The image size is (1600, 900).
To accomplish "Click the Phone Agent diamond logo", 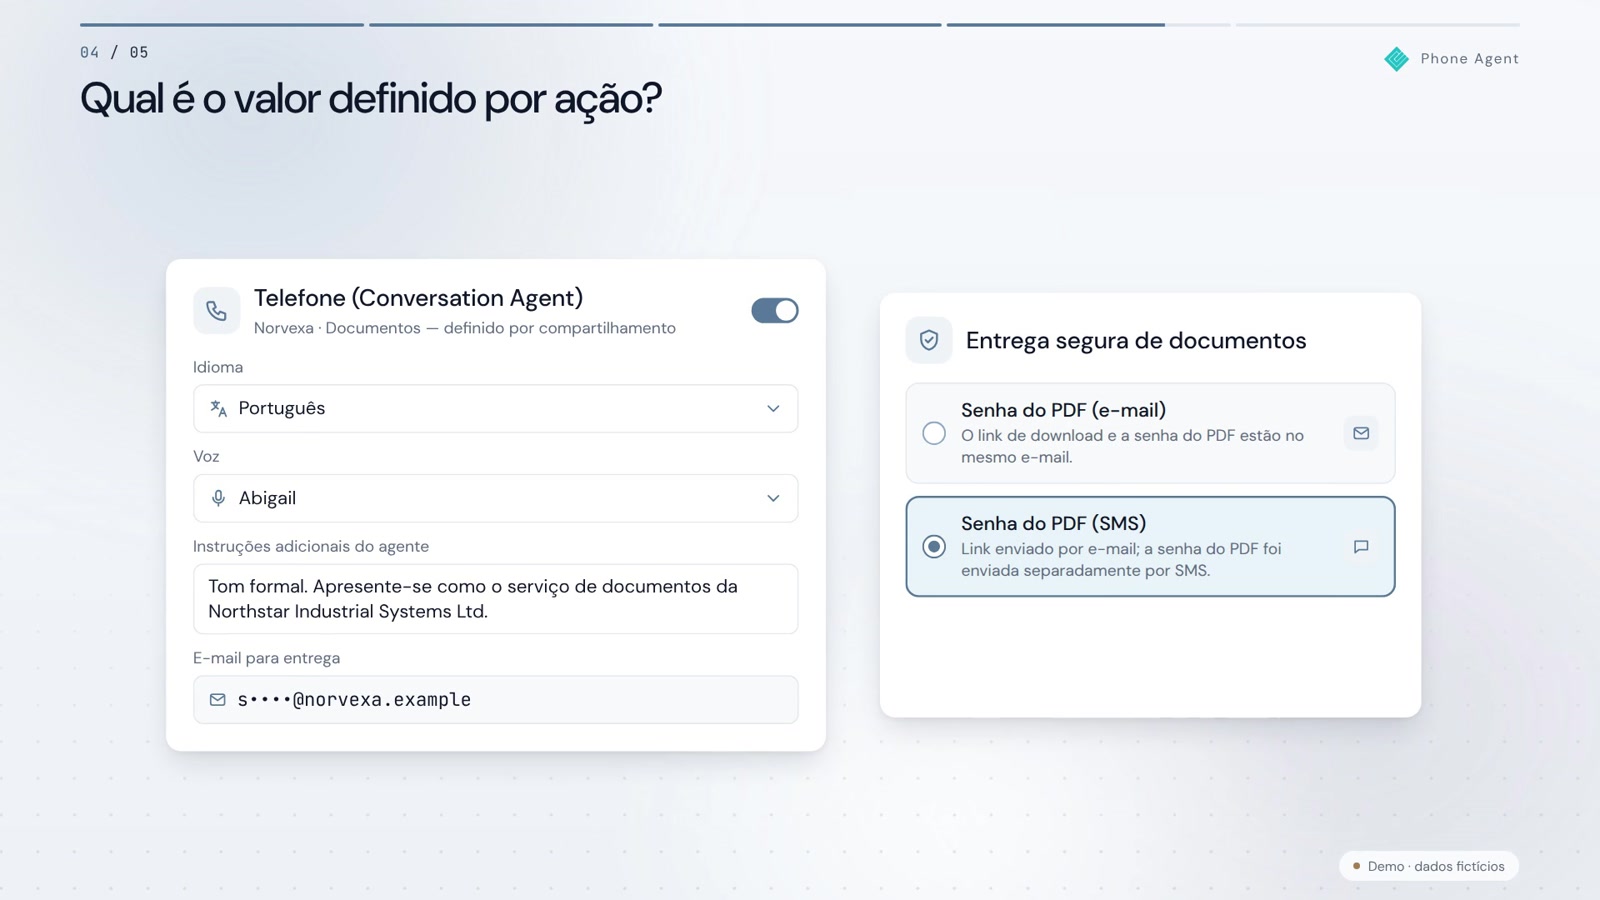I will coord(1396,59).
